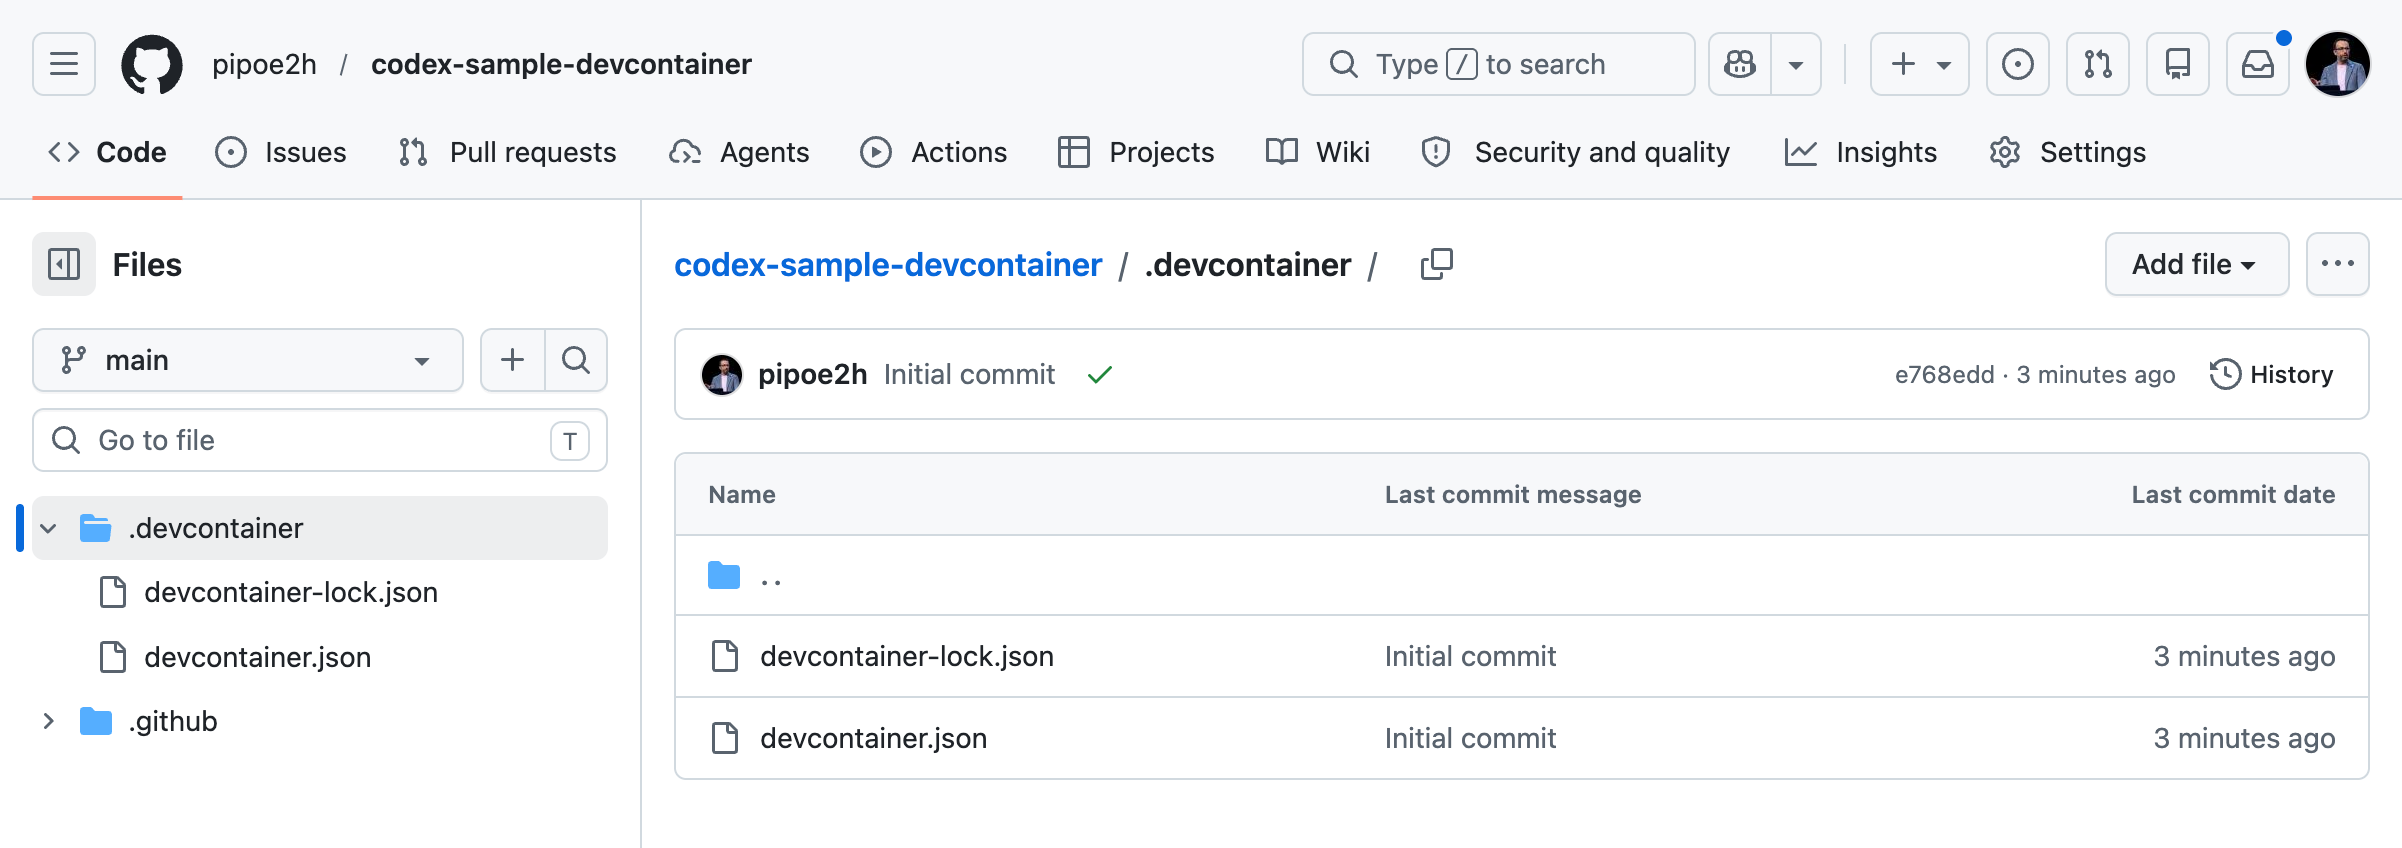Viewport: 2402px width, 848px height.
Task: Show commit status checks green checkmark
Action: pos(1100,375)
